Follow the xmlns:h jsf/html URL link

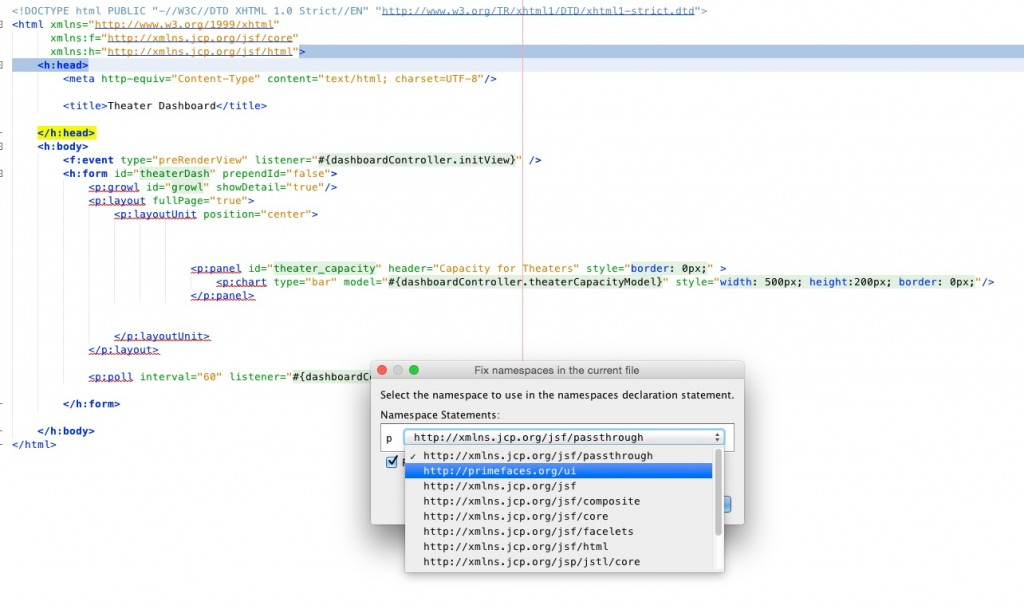(x=200, y=52)
